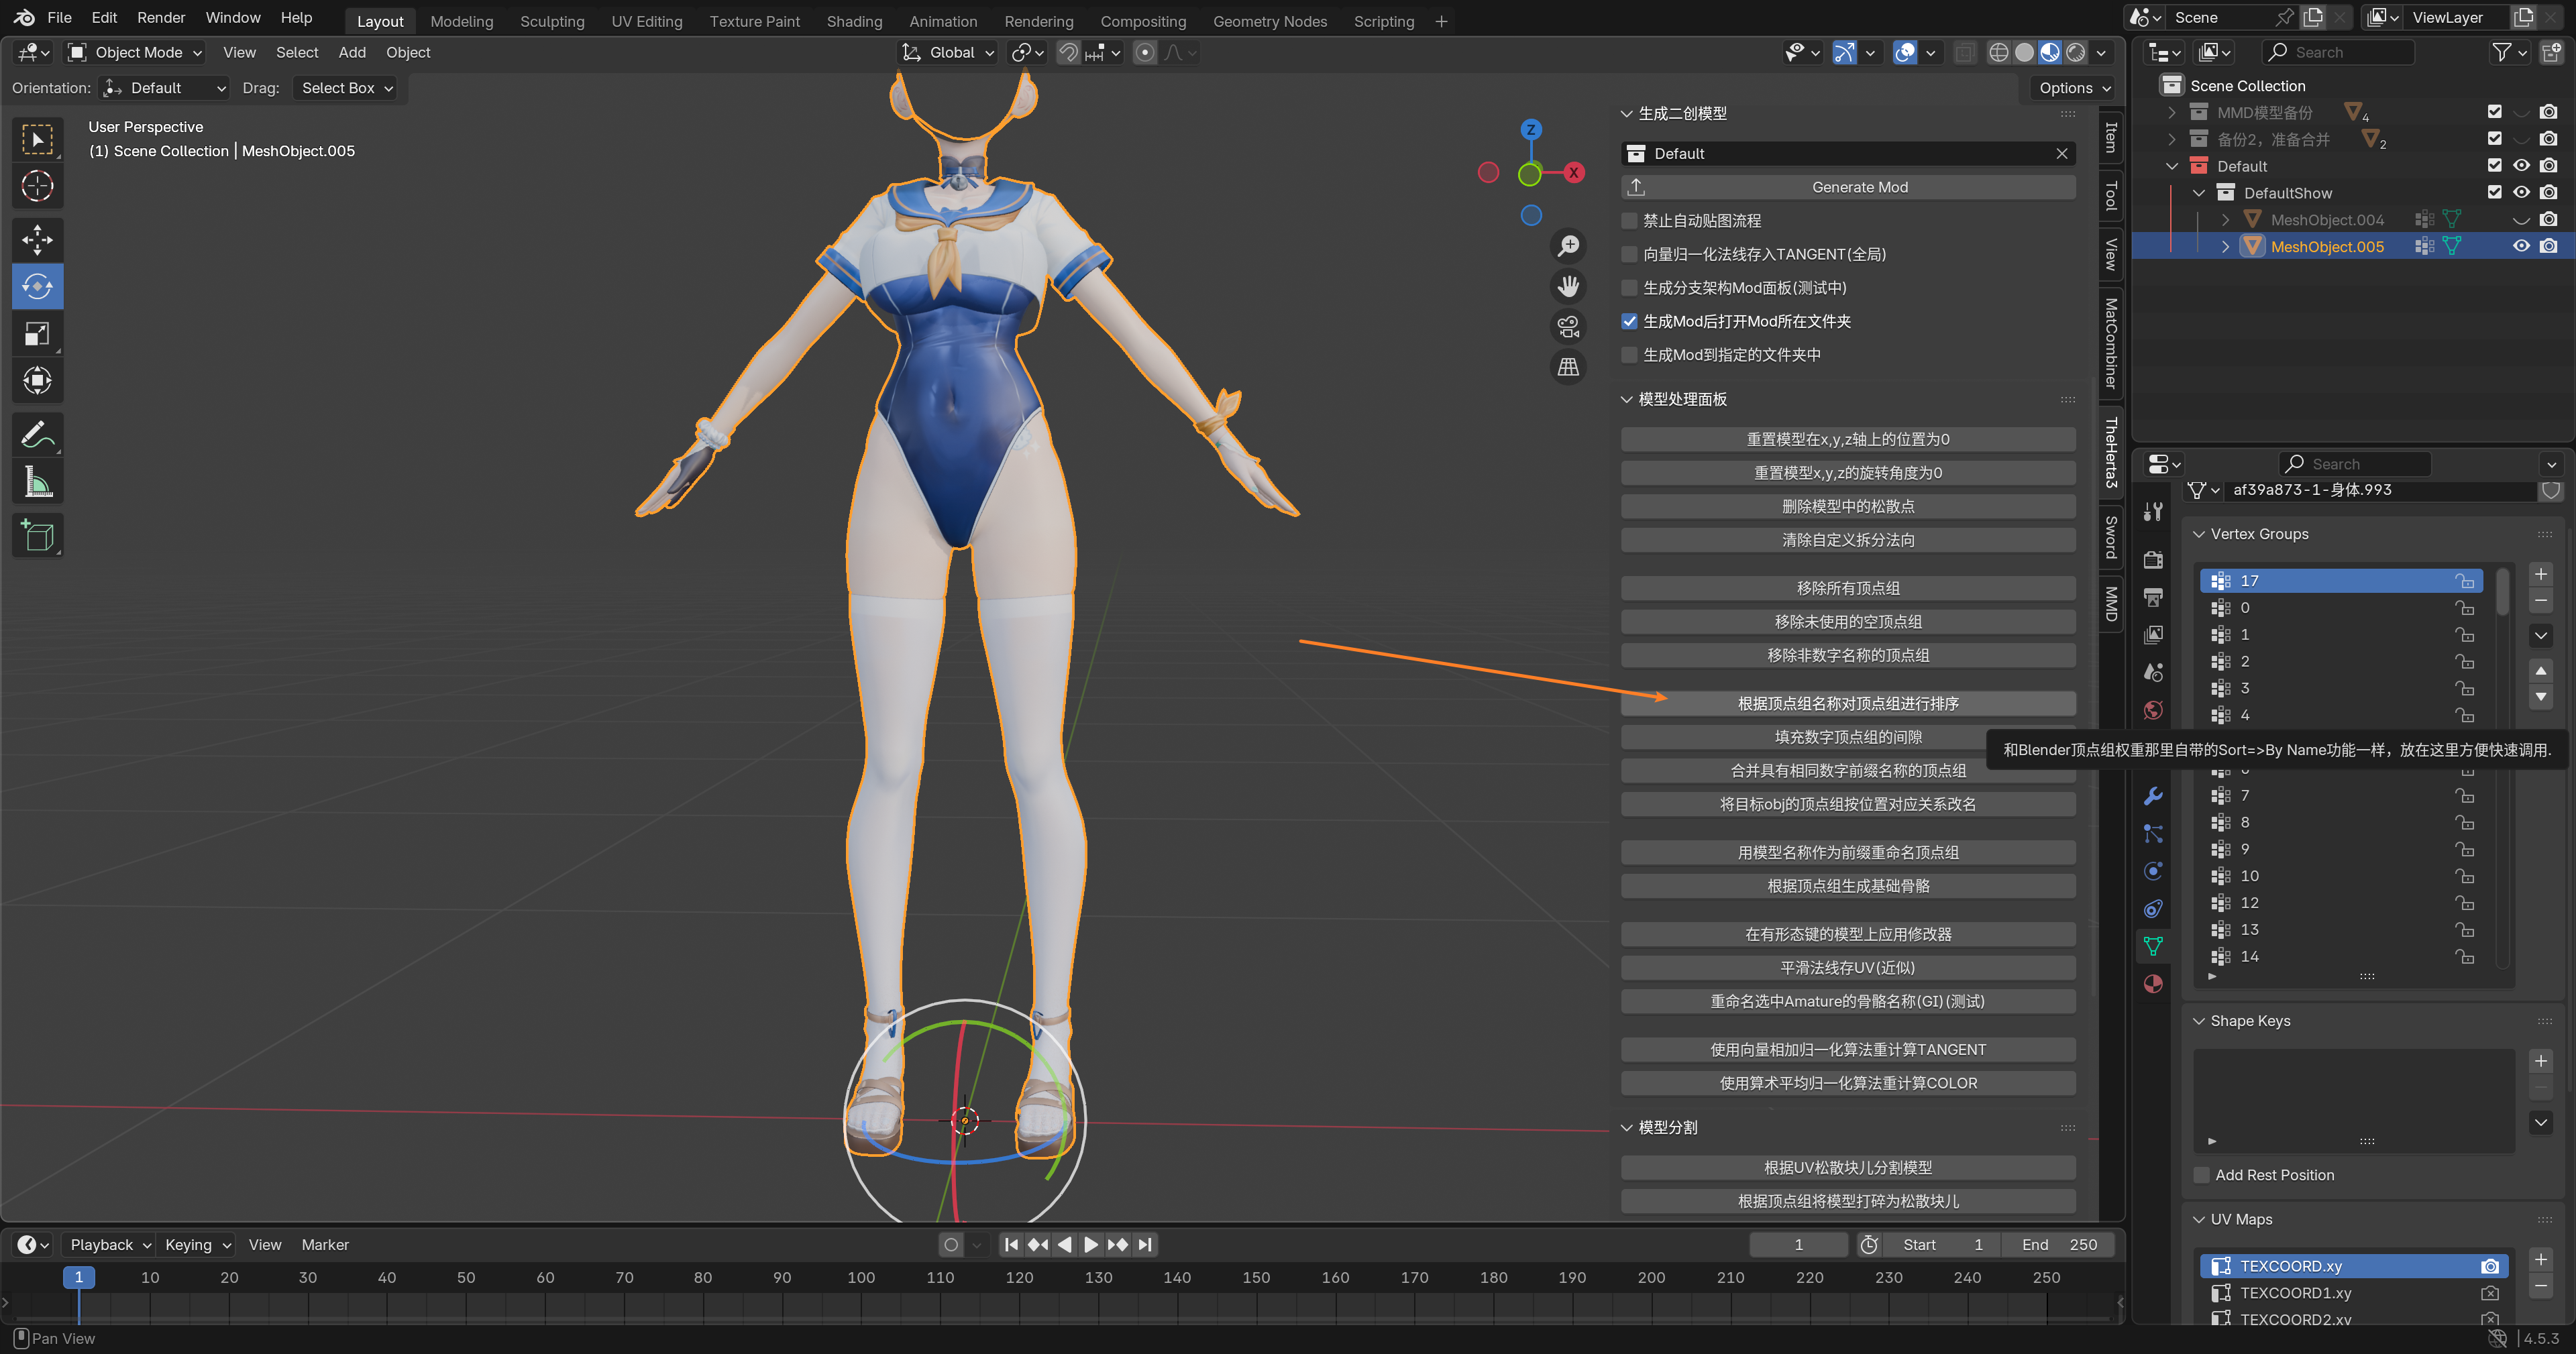Expand the MMD模型备份 collection

click(x=2172, y=112)
